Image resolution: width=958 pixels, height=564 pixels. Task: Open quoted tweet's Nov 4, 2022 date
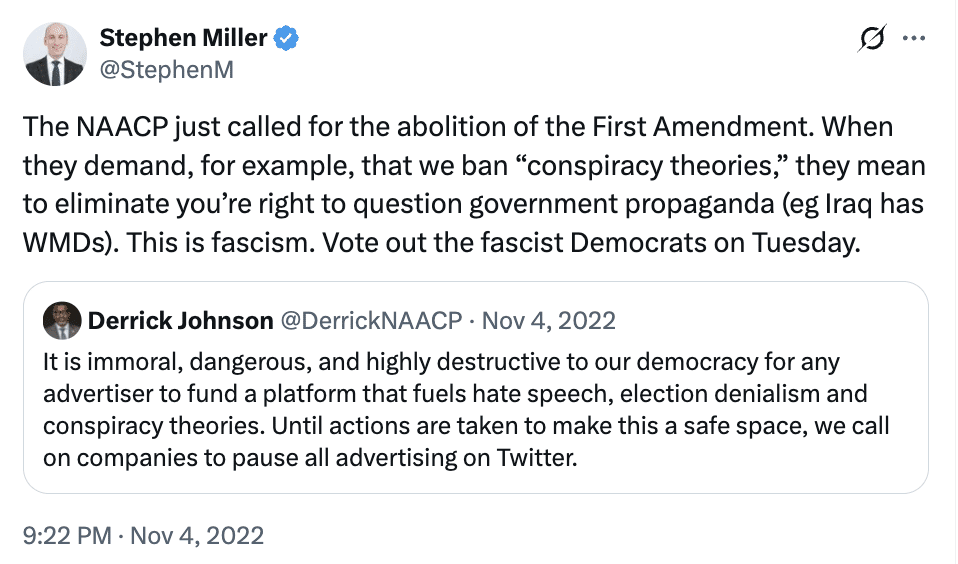[549, 321]
